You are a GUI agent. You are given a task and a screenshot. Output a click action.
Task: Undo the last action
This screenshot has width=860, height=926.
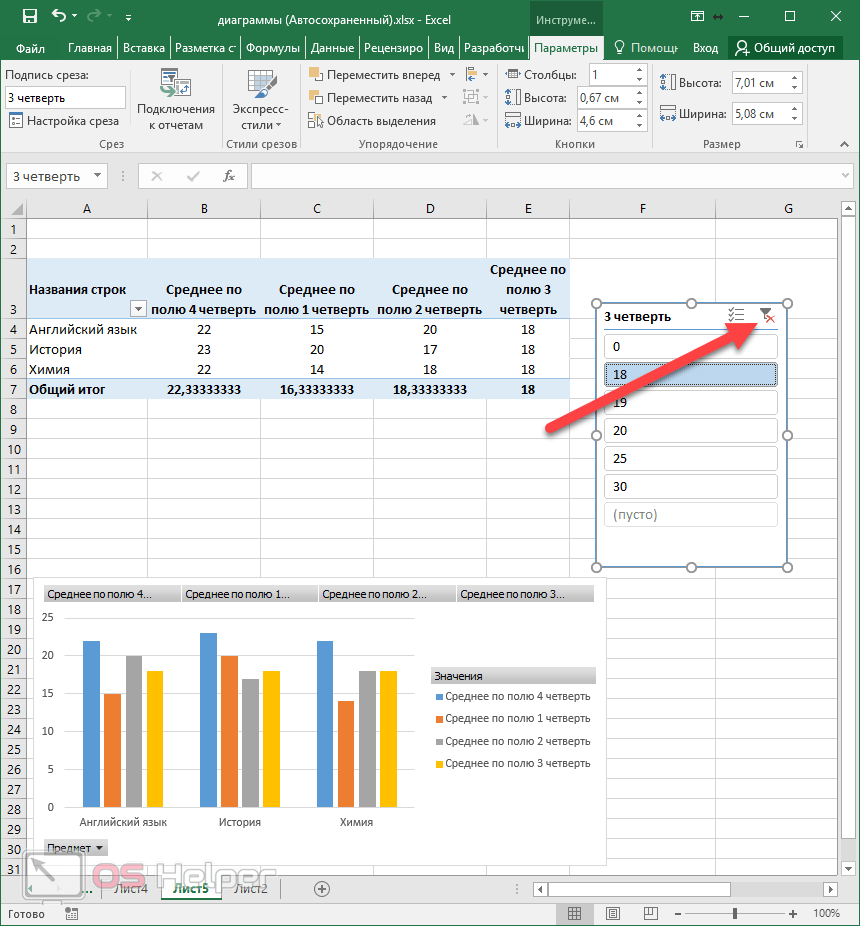(x=59, y=17)
